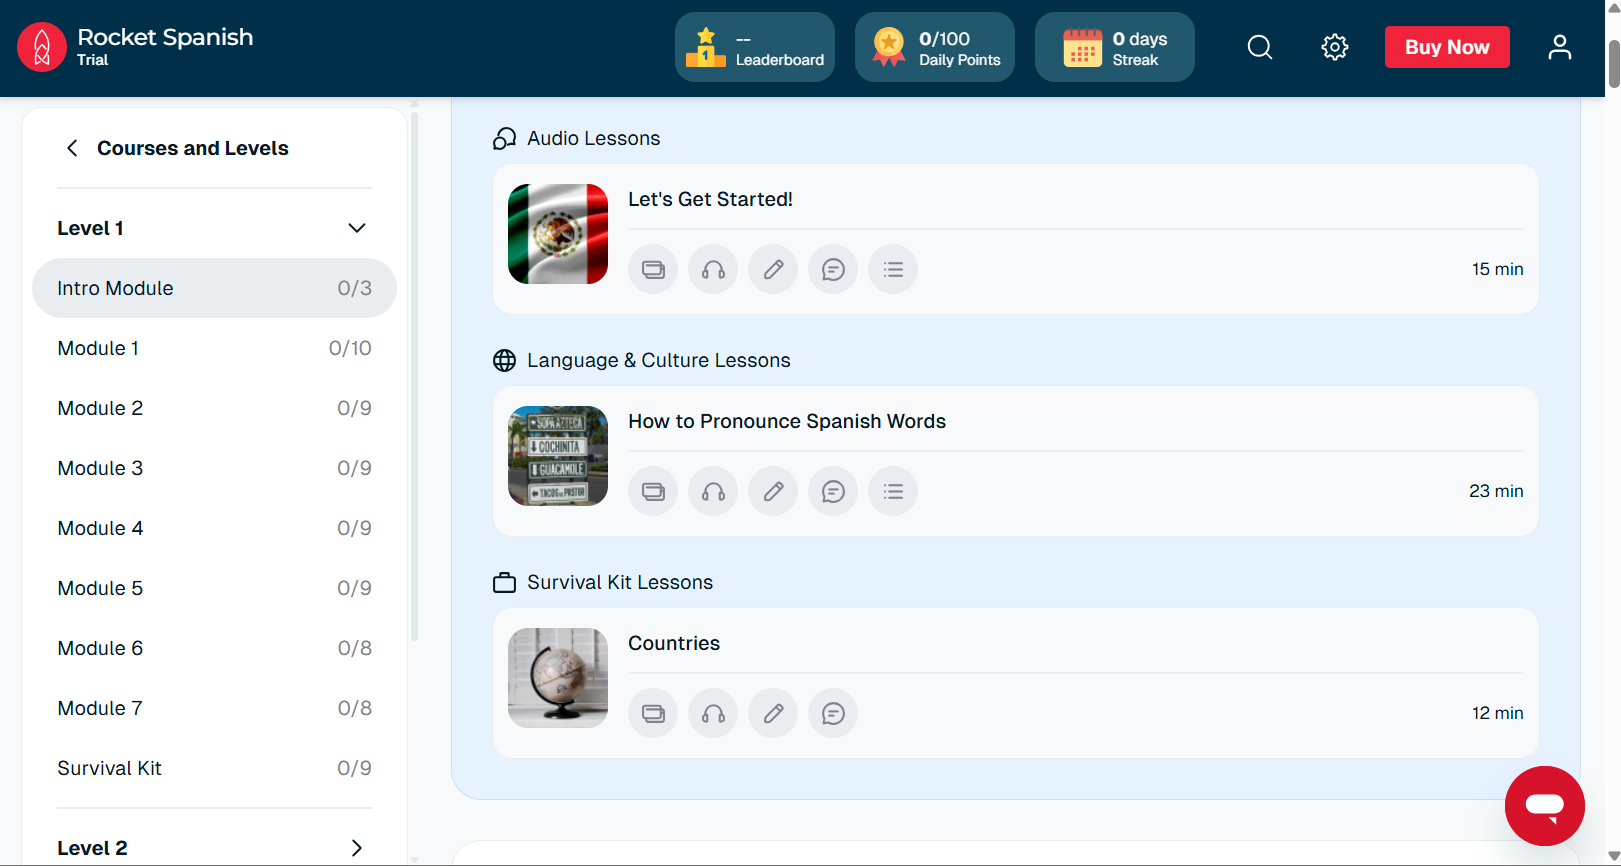Open the red chat support bubble

1544,805
